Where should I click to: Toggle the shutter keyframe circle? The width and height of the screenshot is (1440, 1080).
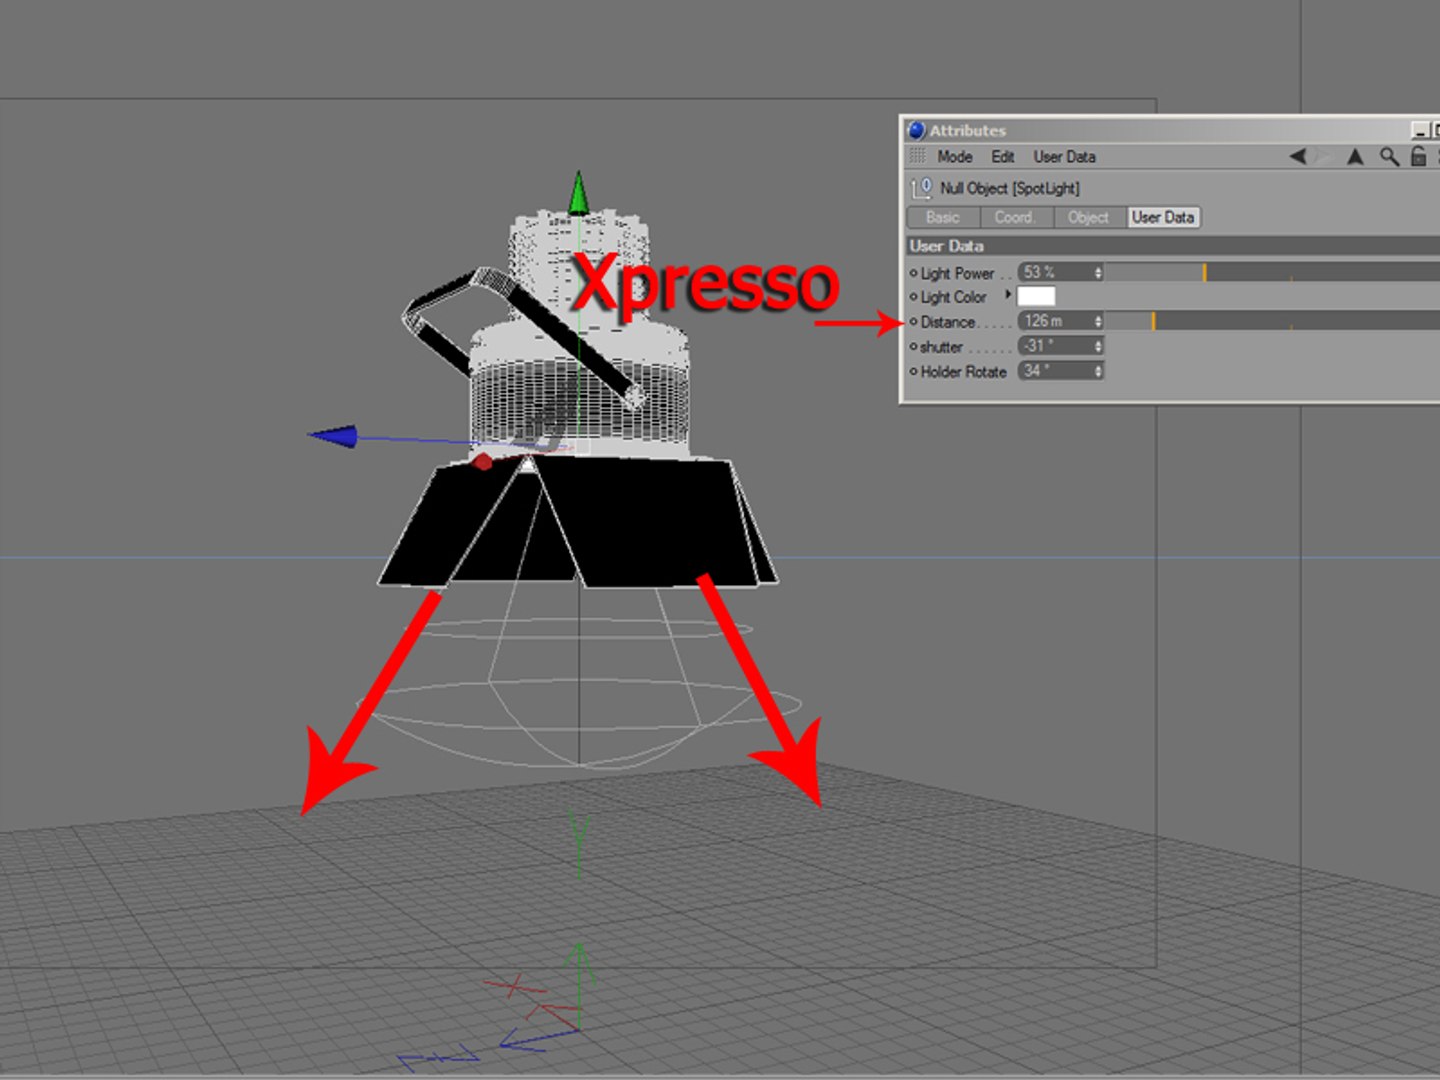coord(913,346)
